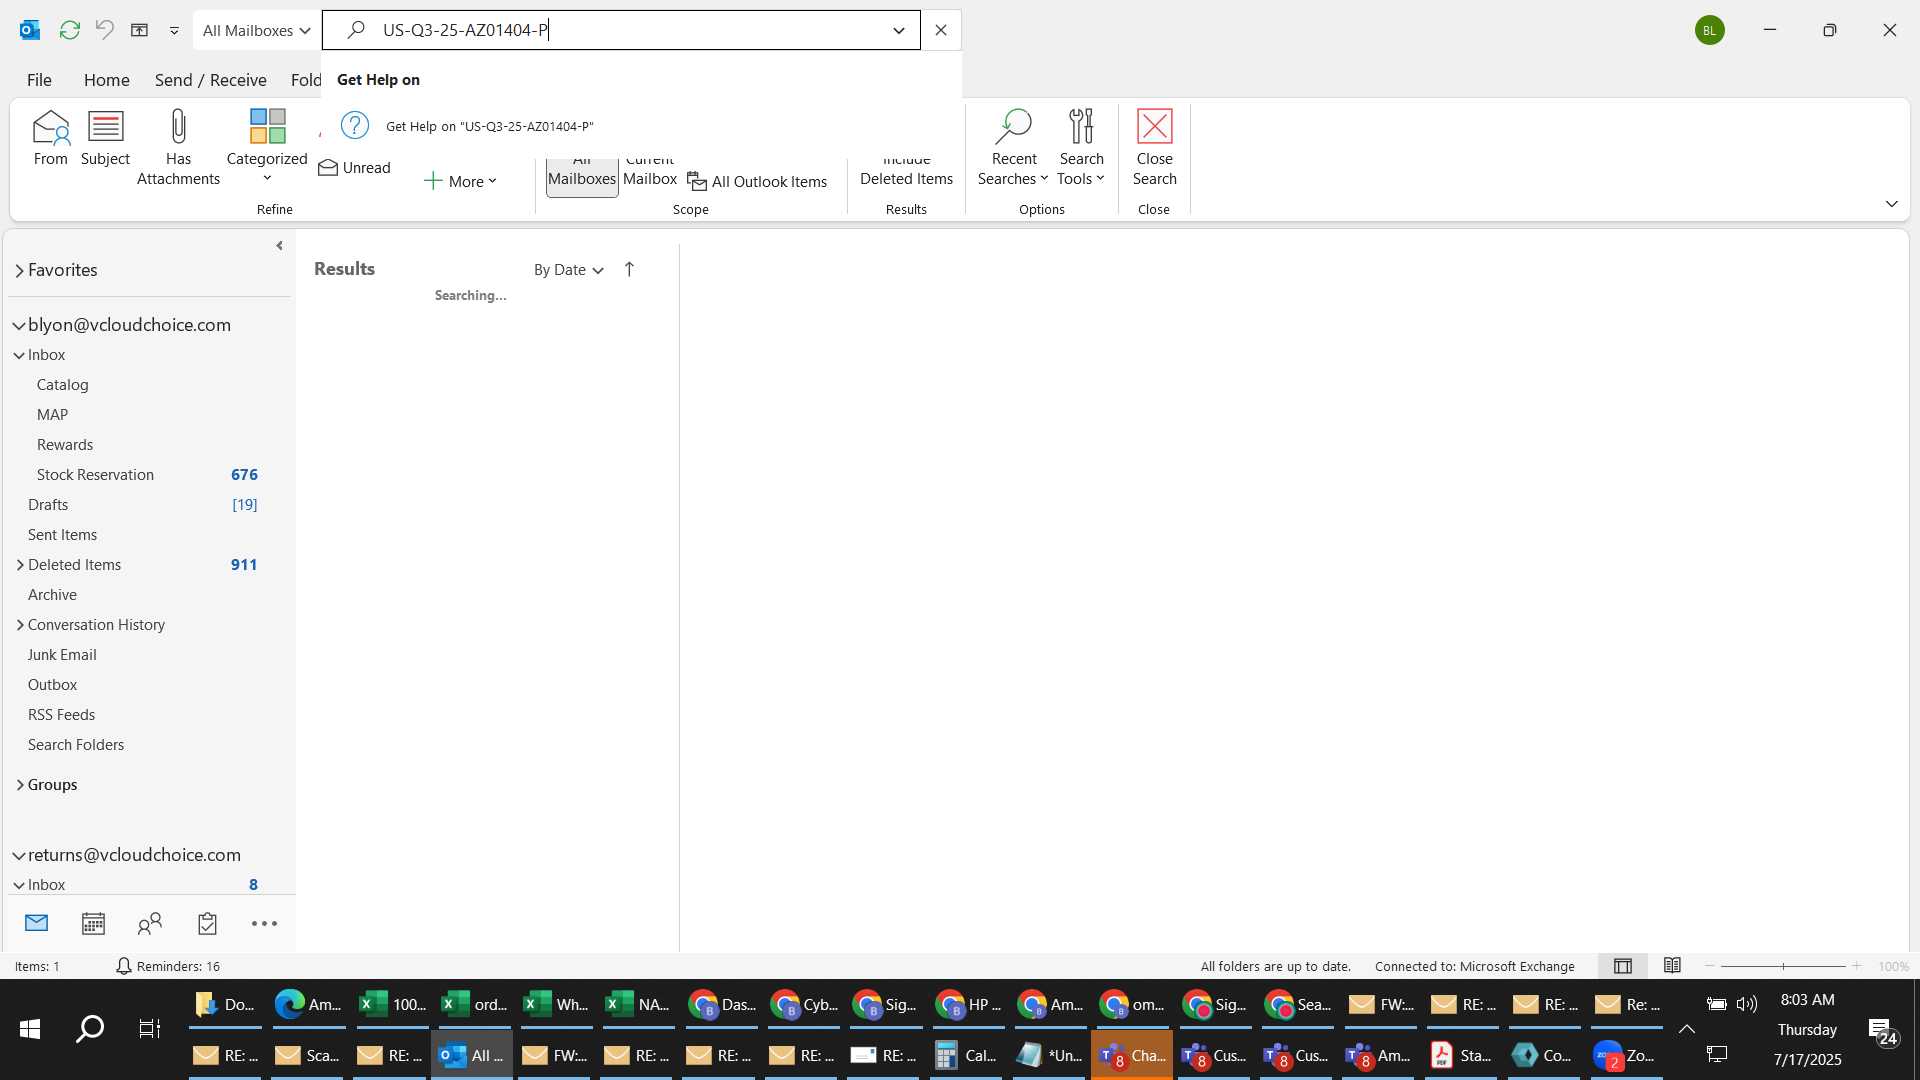Open Windows Start menu
This screenshot has height=1080, width=1920.
click(30, 1029)
